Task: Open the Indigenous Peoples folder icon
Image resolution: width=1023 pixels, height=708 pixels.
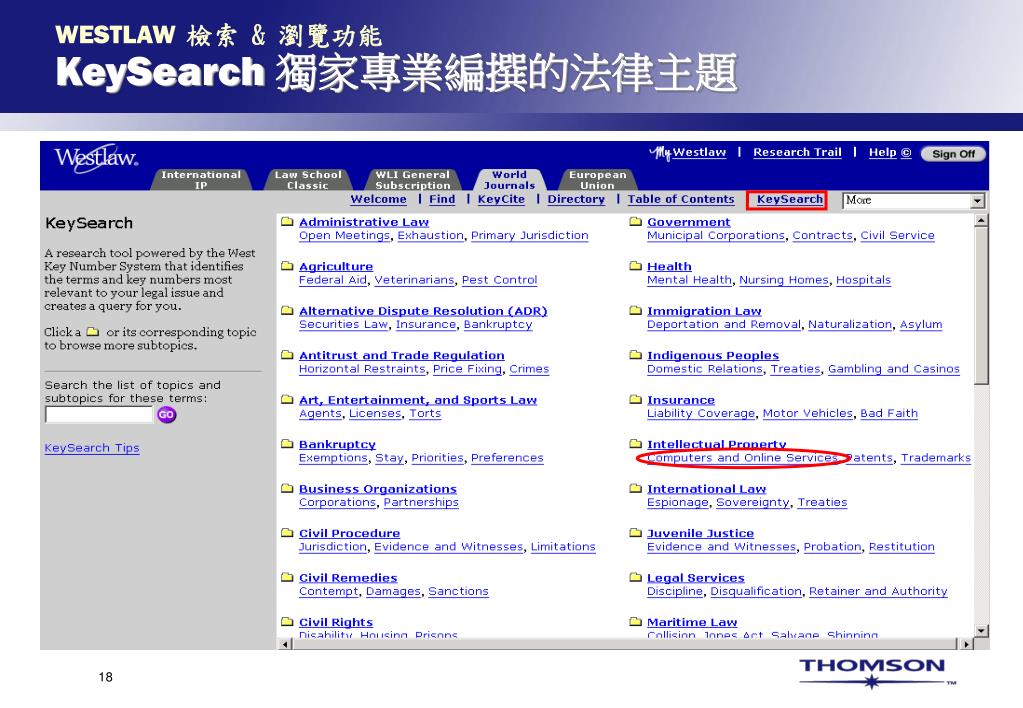Action: pyautogui.click(x=635, y=355)
